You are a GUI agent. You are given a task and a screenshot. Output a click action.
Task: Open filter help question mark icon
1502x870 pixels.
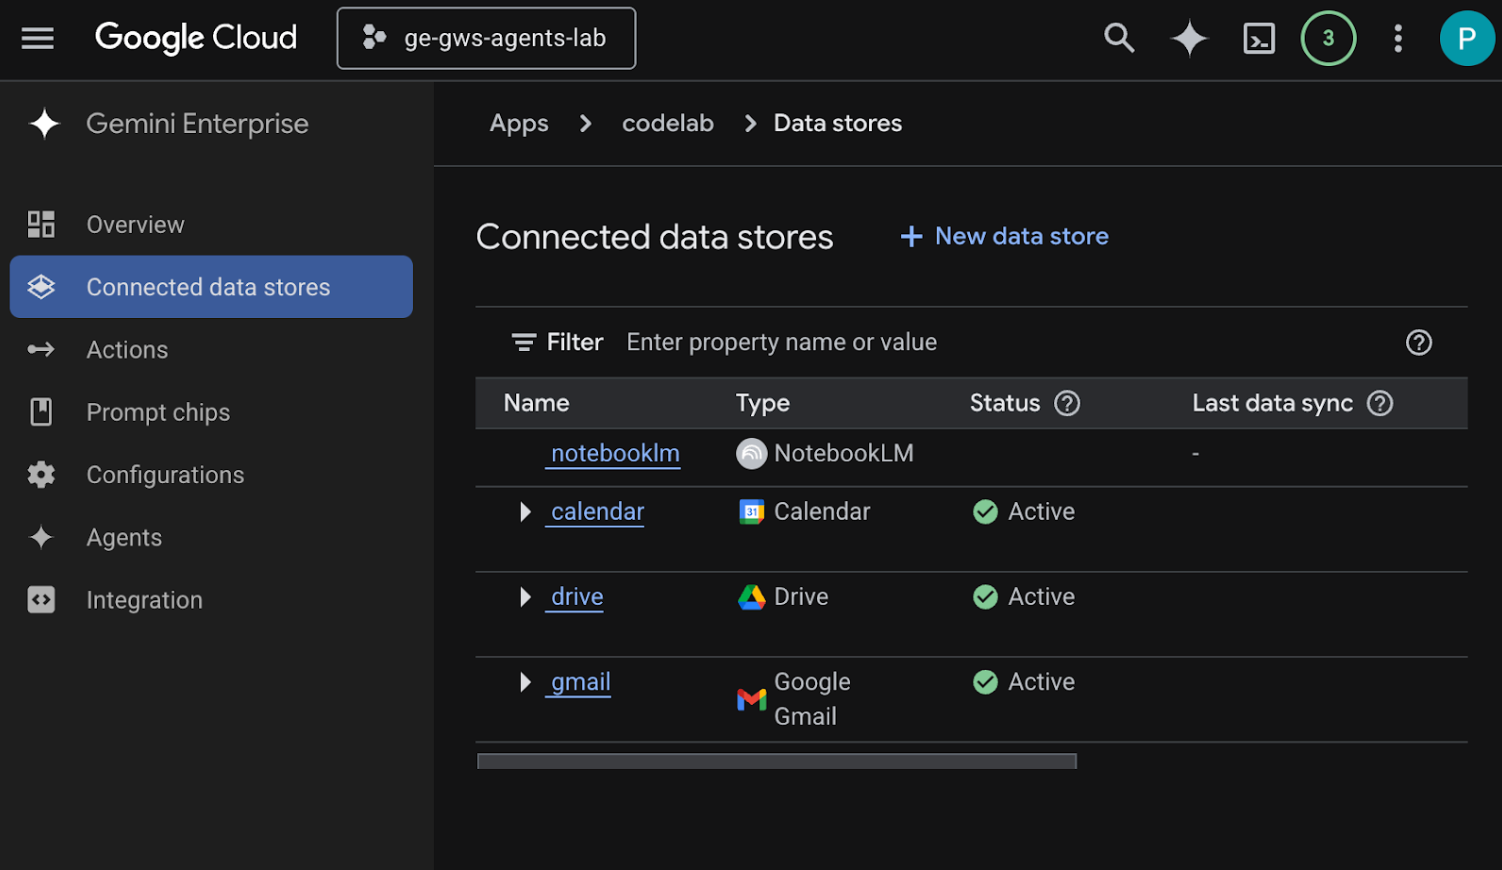(1418, 342)
